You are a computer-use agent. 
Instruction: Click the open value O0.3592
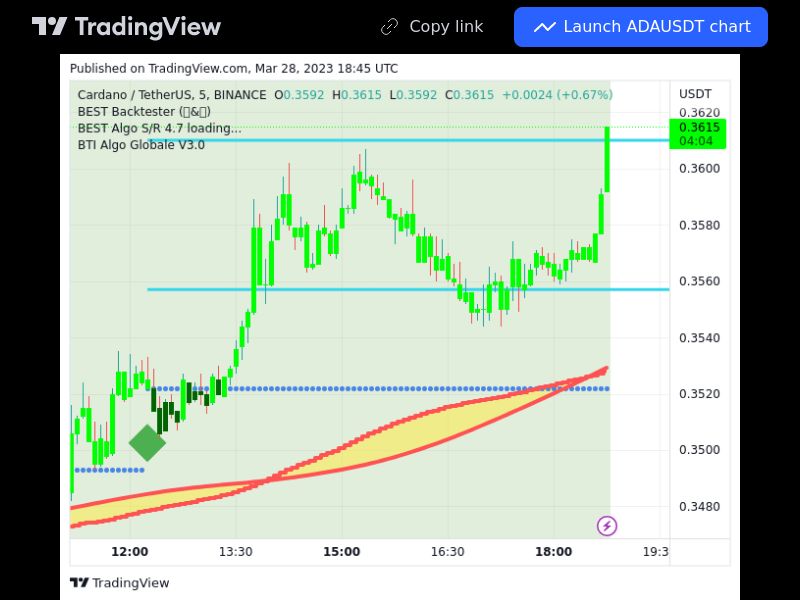click(299, 95)
